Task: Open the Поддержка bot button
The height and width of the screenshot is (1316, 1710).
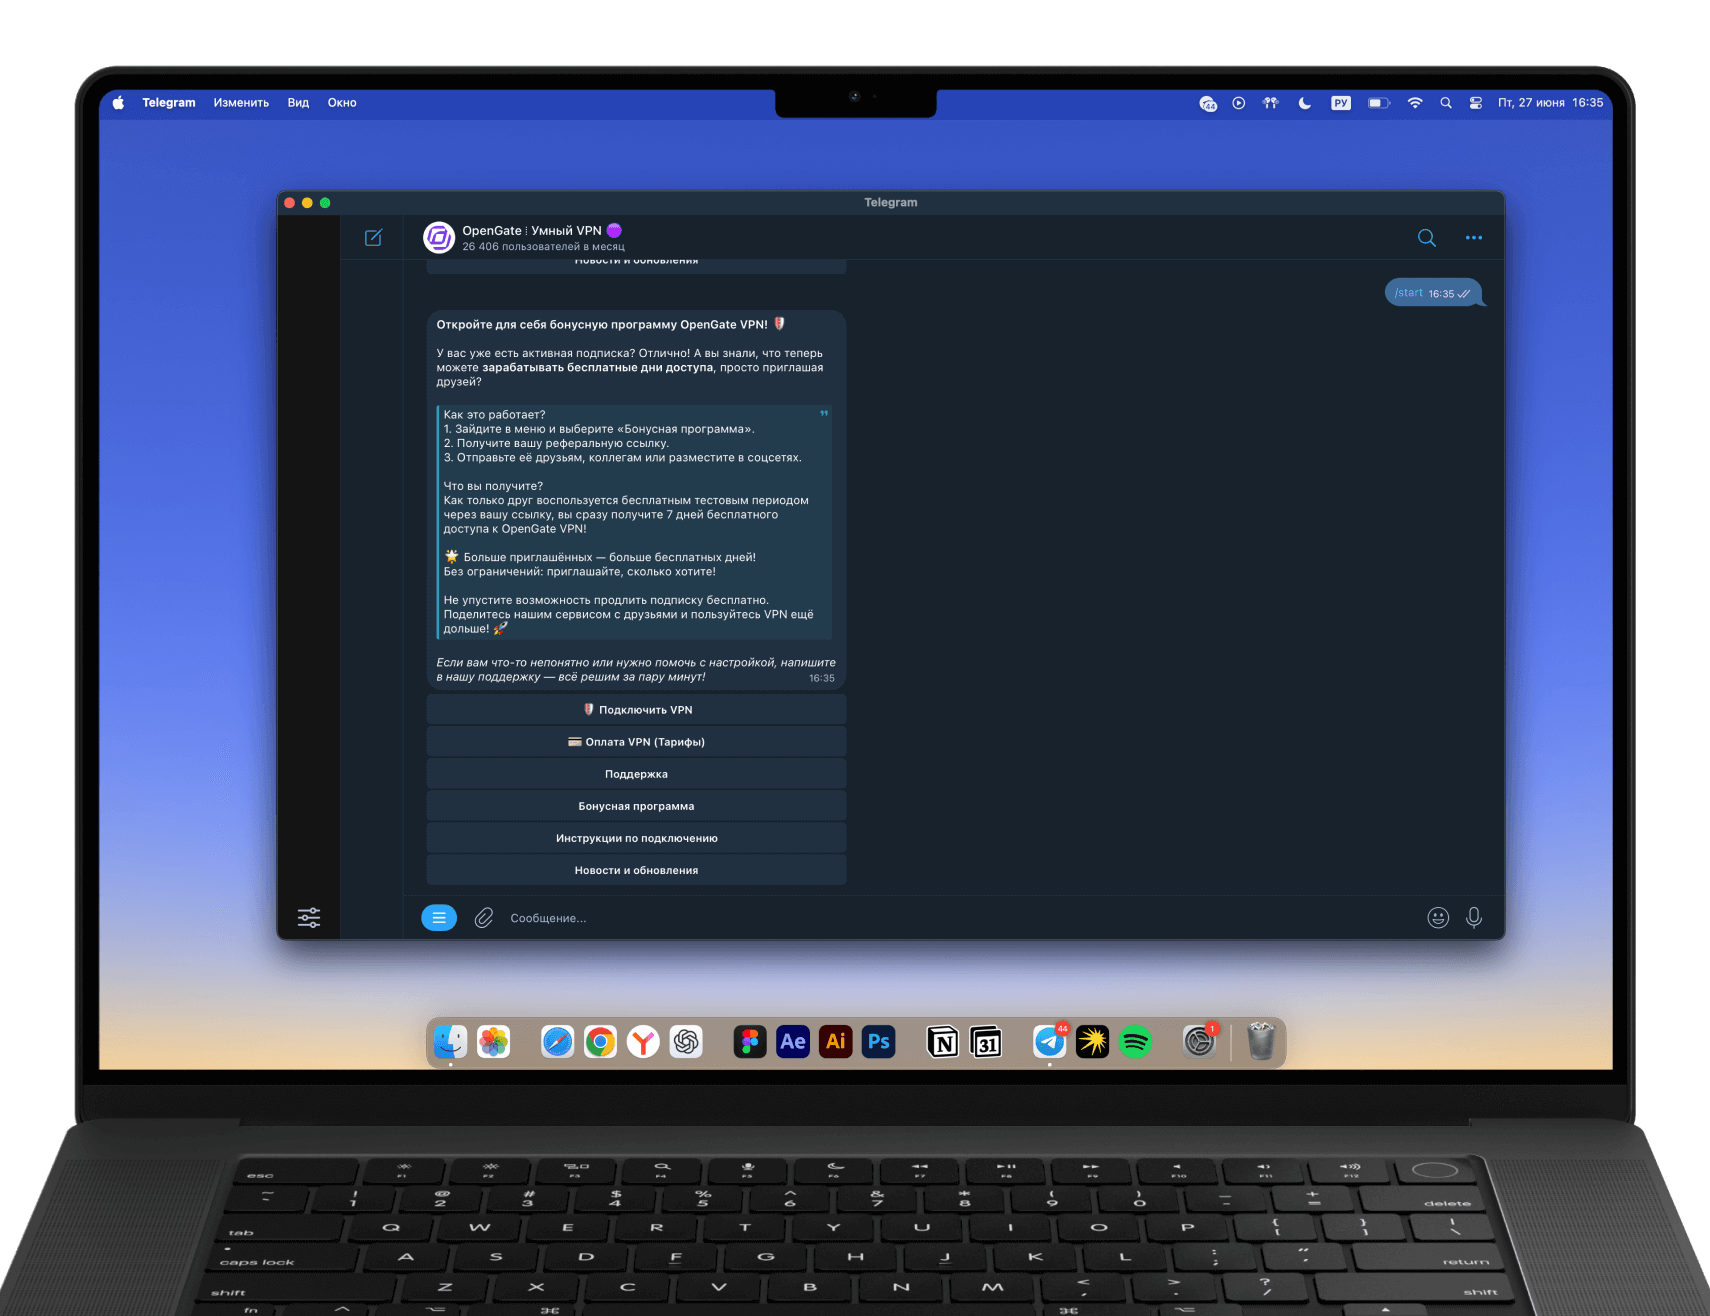Action: [636, 774]
